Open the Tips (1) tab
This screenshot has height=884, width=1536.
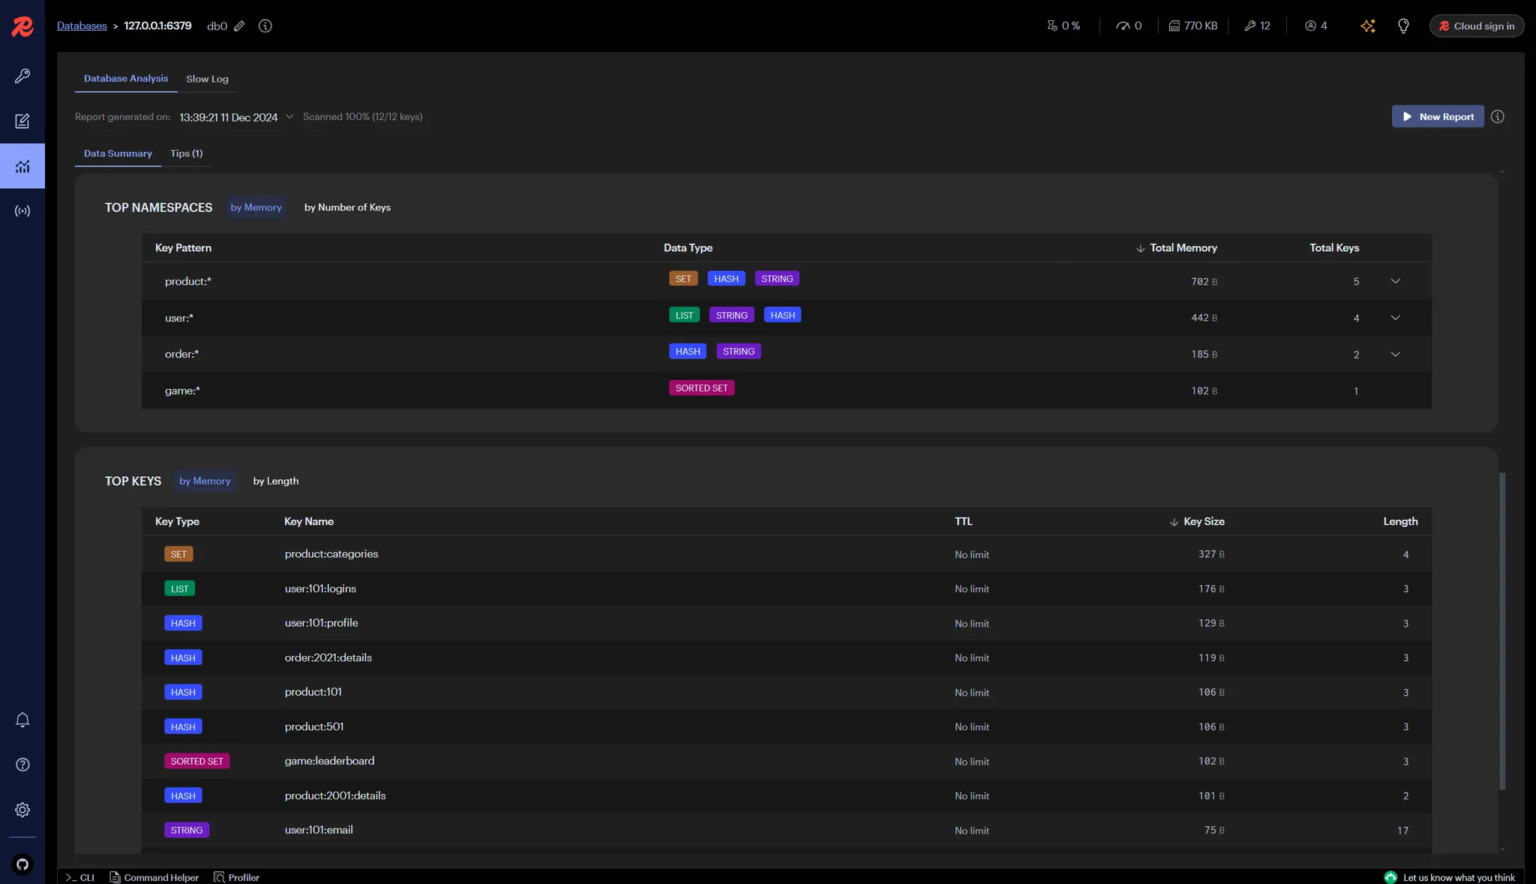click(186, 153)
